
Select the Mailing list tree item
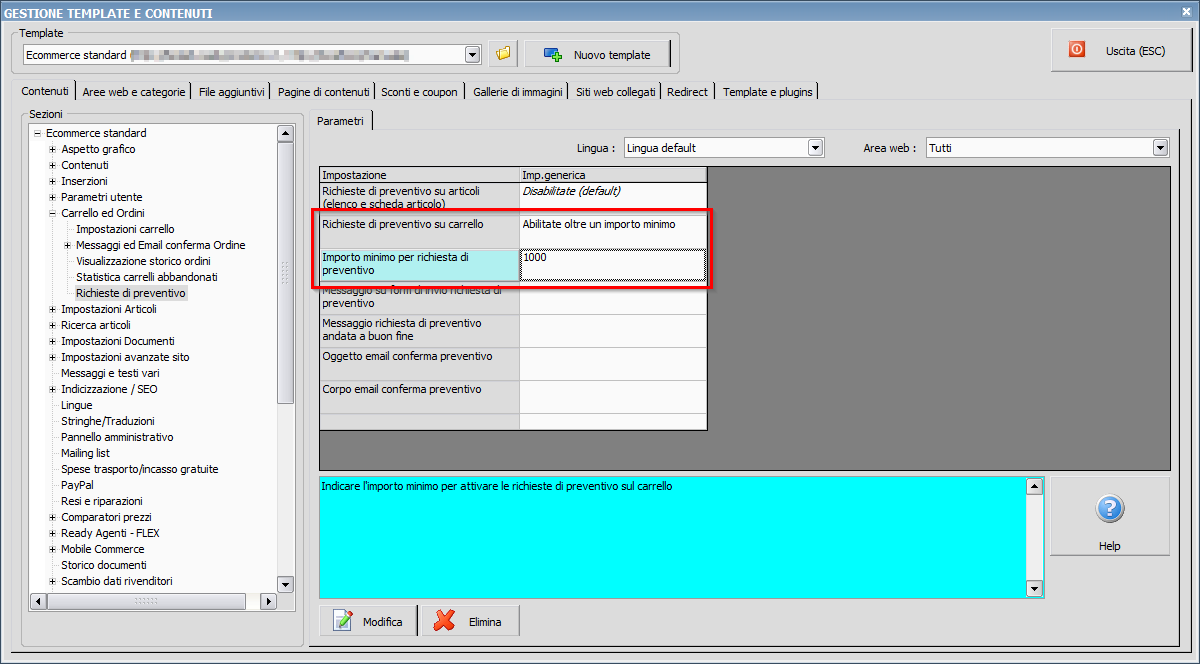(x=85, y=453)
